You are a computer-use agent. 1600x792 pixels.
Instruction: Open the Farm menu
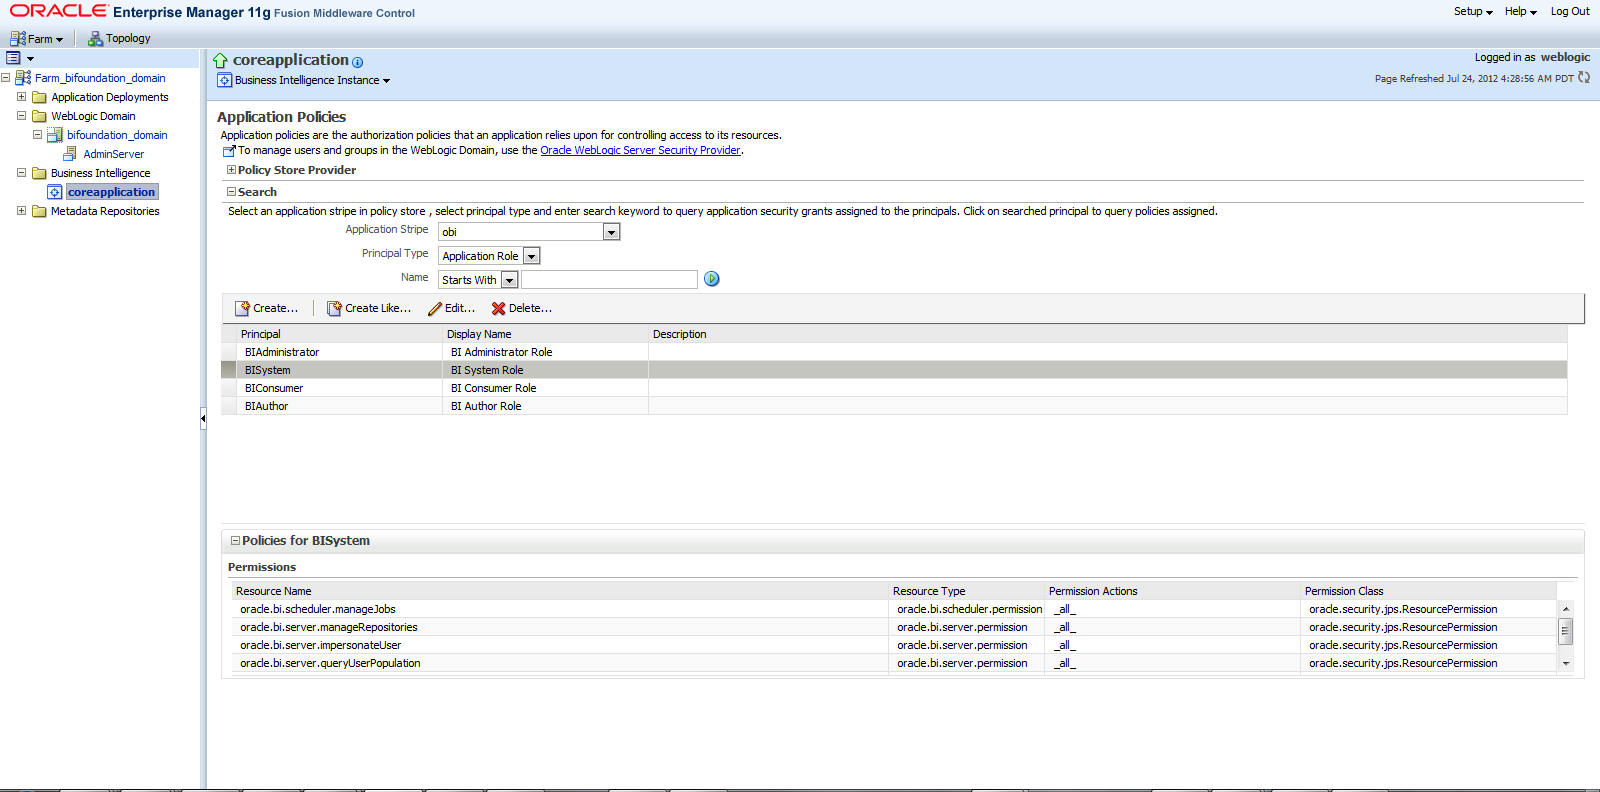pos(37,39)
